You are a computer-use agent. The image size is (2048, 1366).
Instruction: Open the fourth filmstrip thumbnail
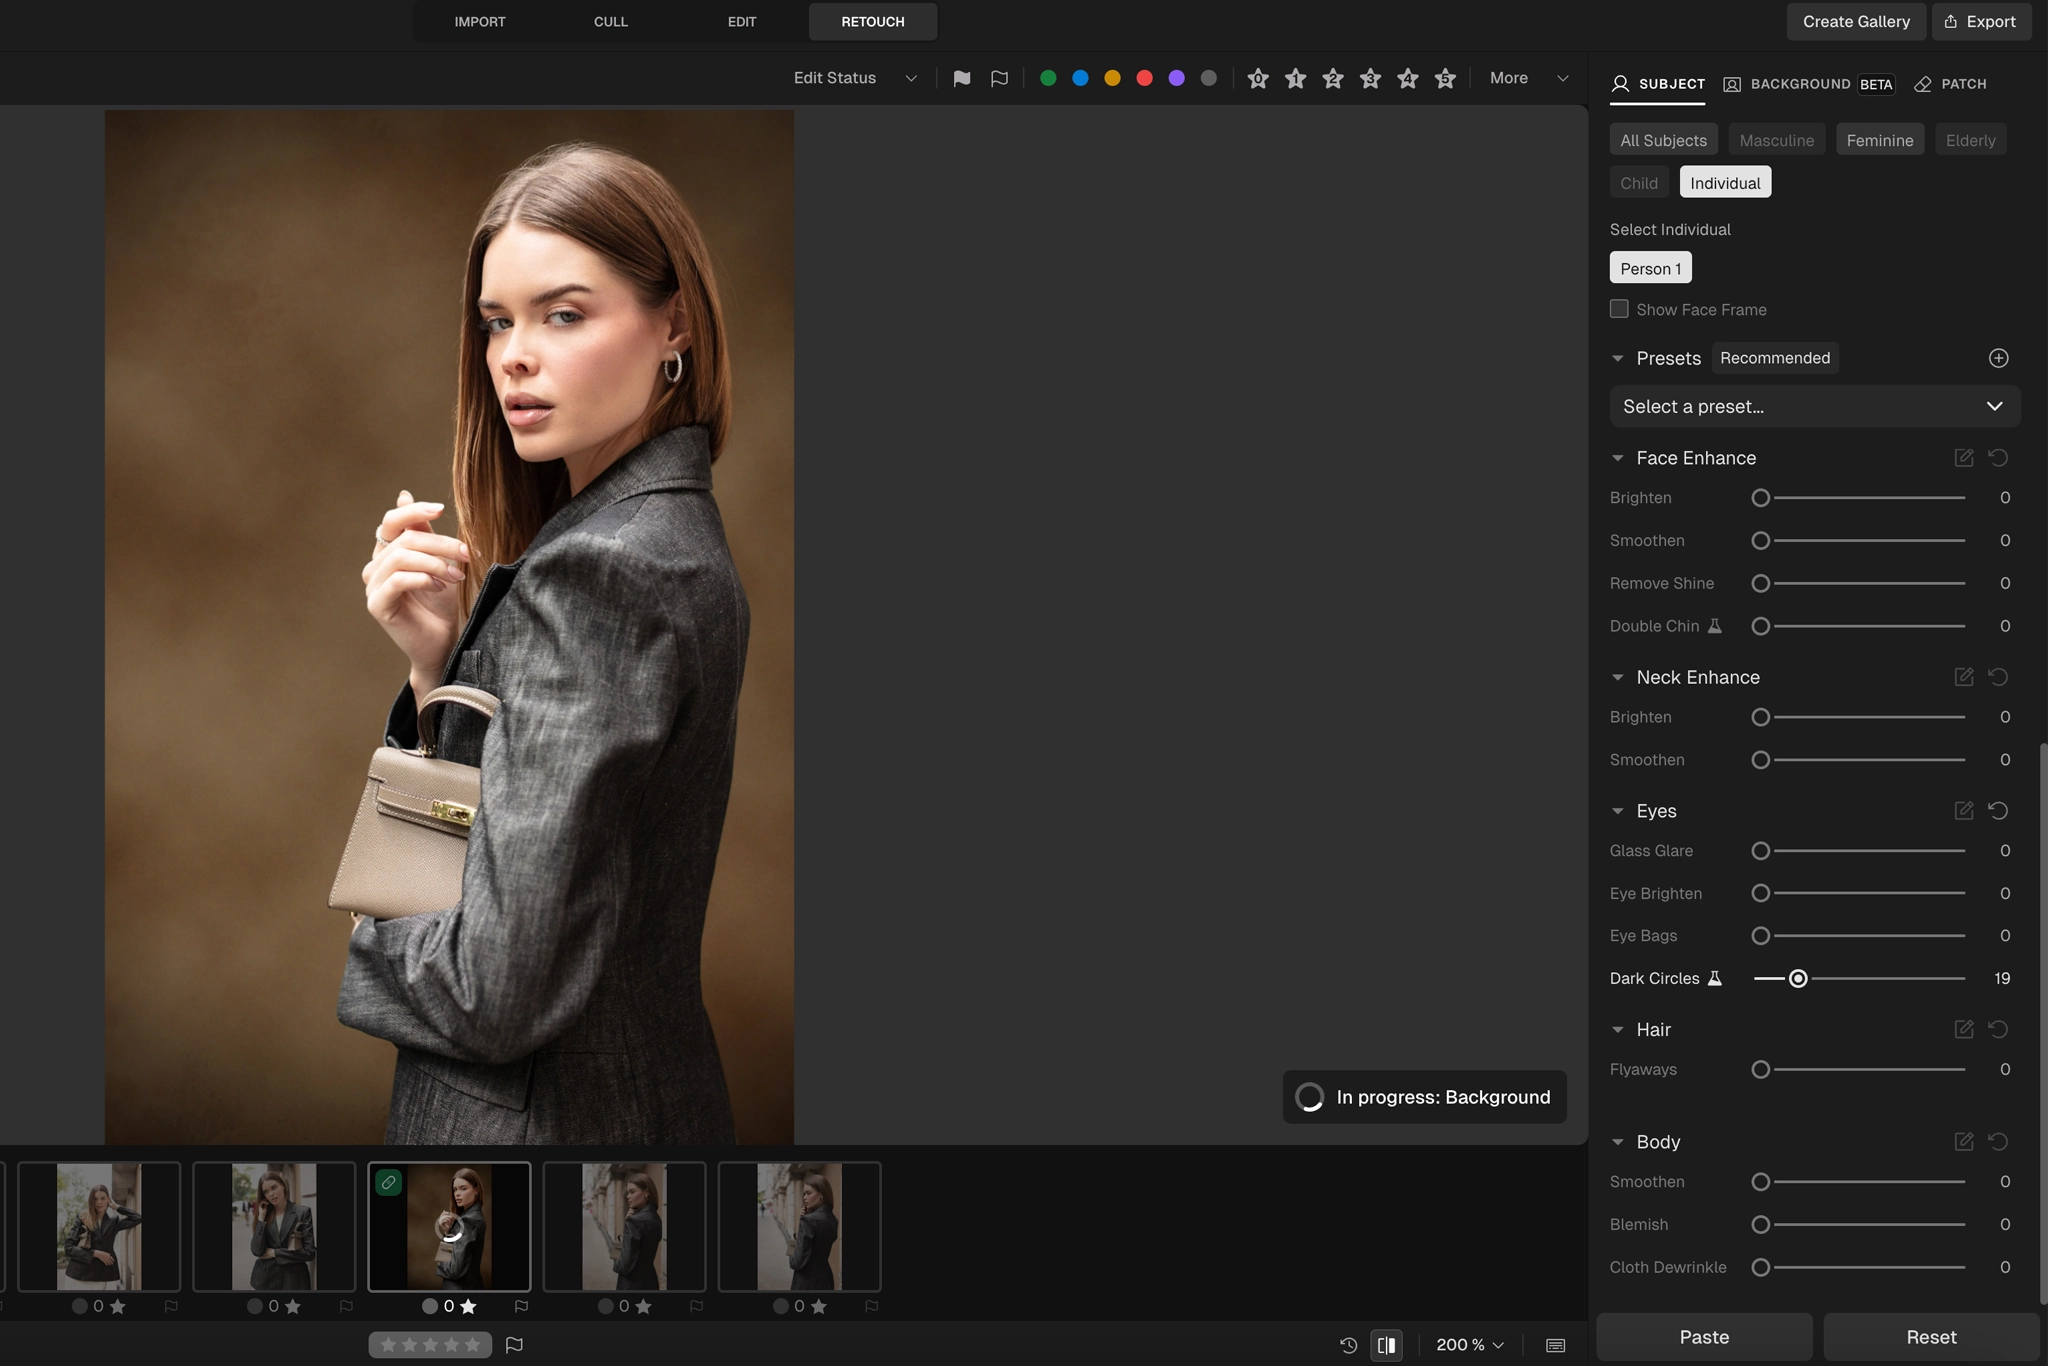[624, 1226]
